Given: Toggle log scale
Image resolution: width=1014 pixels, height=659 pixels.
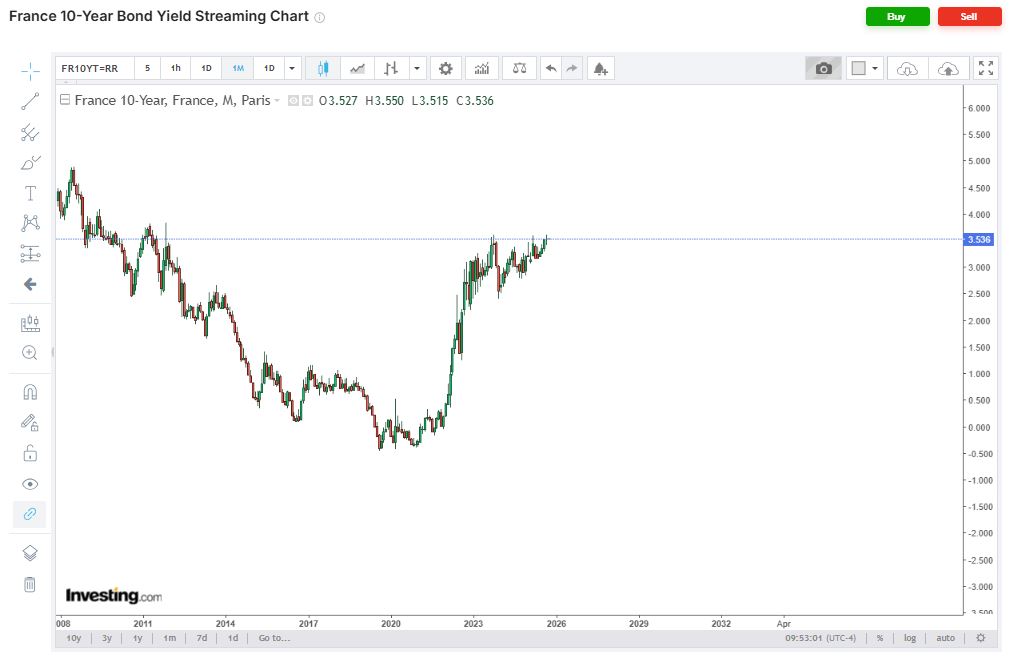Looking at the screenshot, I should [910, 638].
